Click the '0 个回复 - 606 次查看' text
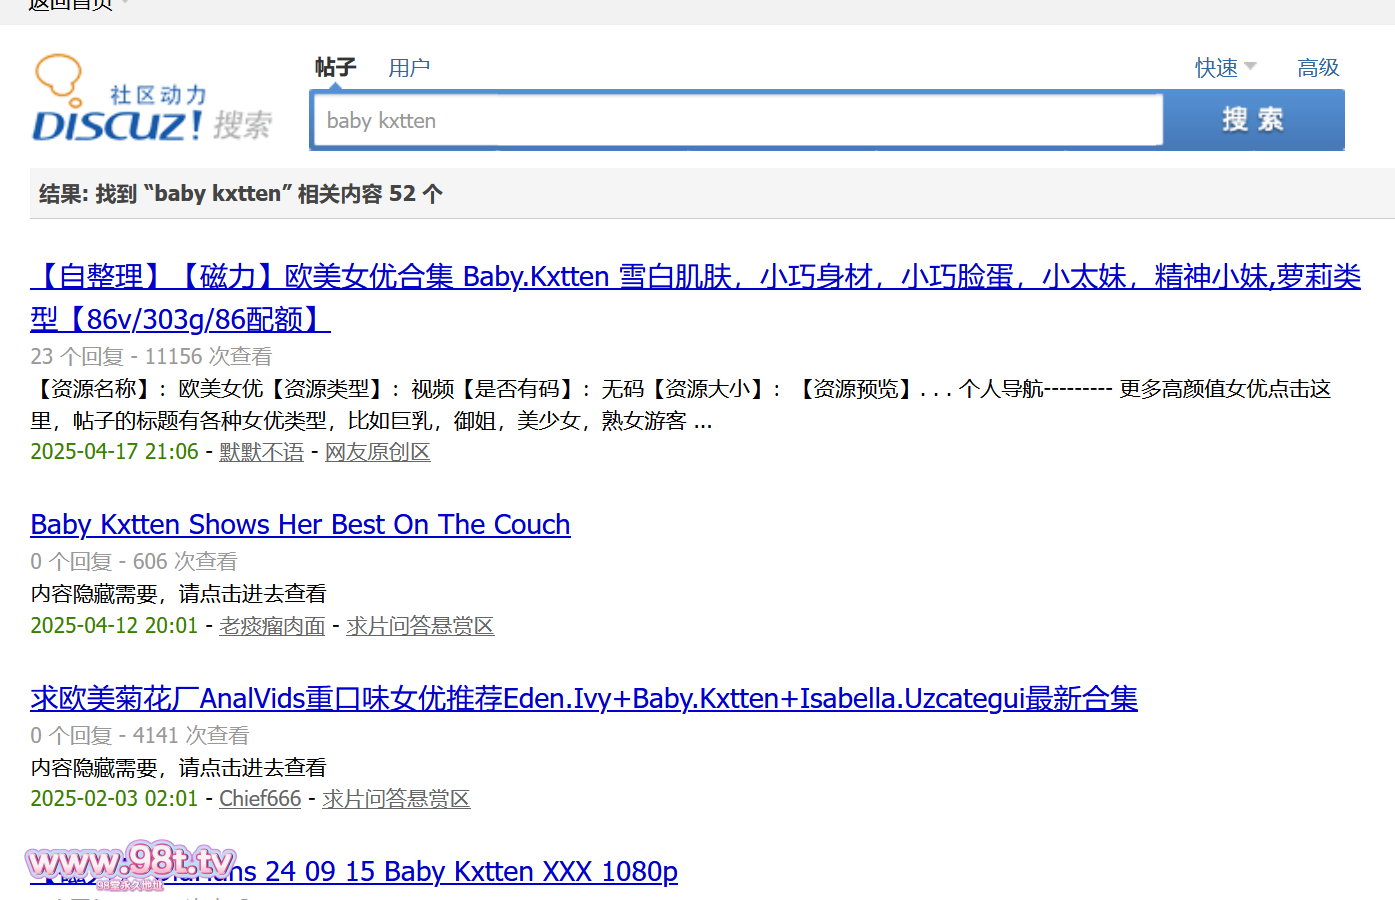Image resolution: width=1395 pixels, height=900 pixels. [x=134, y=562]
